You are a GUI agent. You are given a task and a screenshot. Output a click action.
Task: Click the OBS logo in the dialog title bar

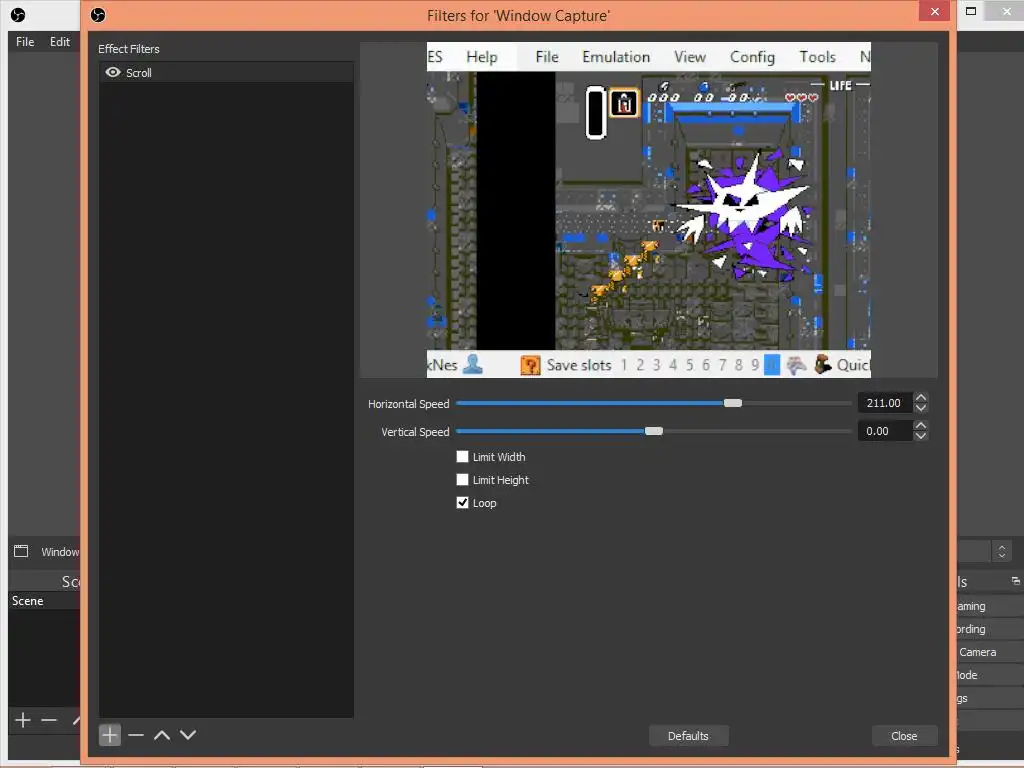tap(98, 15)
